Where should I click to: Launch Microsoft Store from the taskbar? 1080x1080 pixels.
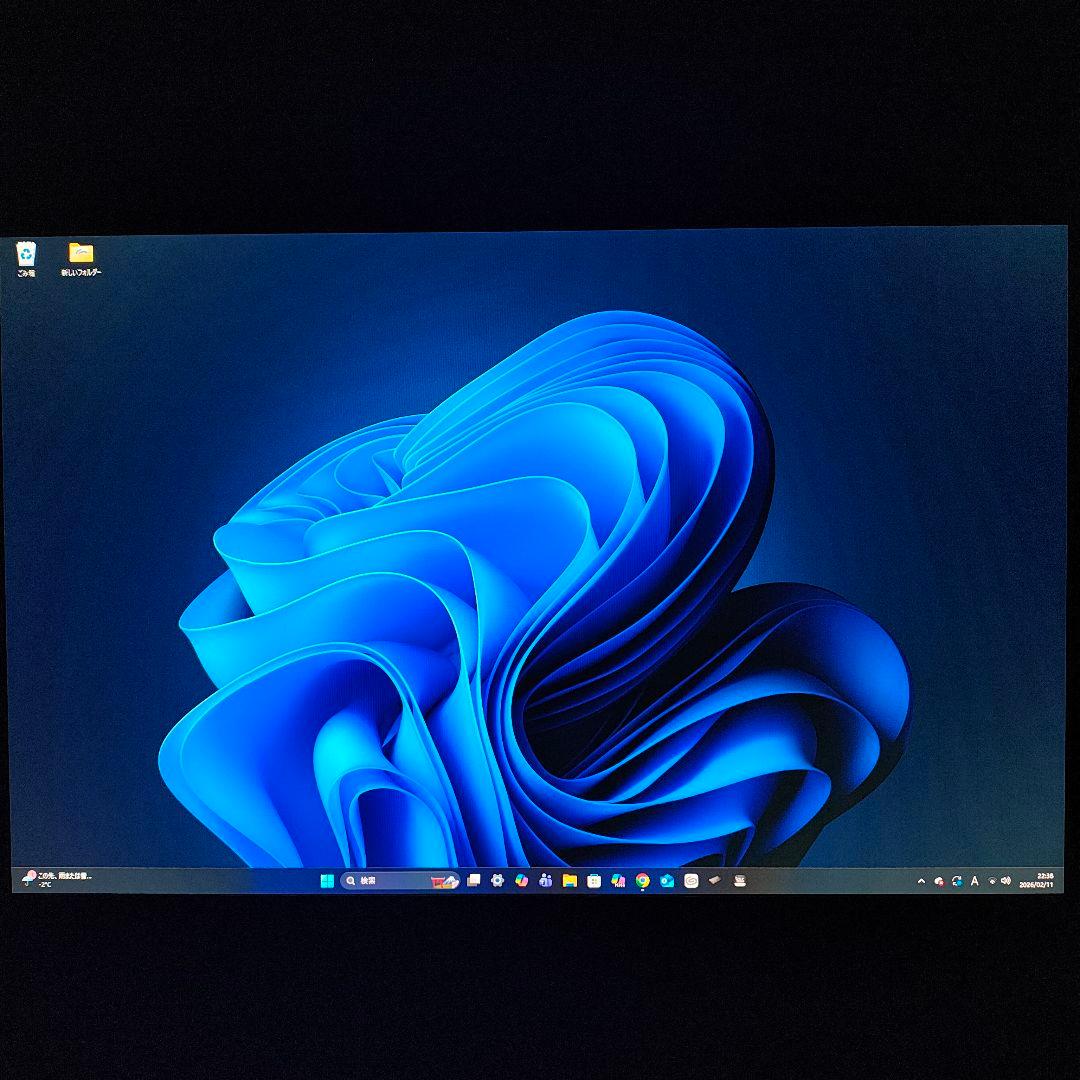coord(592,880)
